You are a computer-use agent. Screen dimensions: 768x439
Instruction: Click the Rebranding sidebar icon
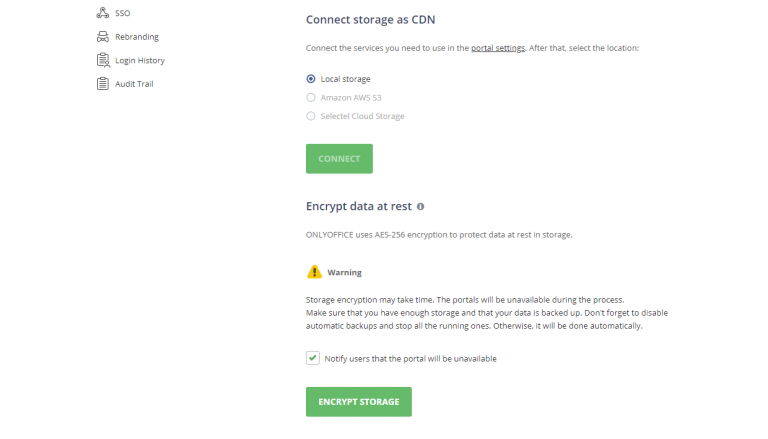102,37
